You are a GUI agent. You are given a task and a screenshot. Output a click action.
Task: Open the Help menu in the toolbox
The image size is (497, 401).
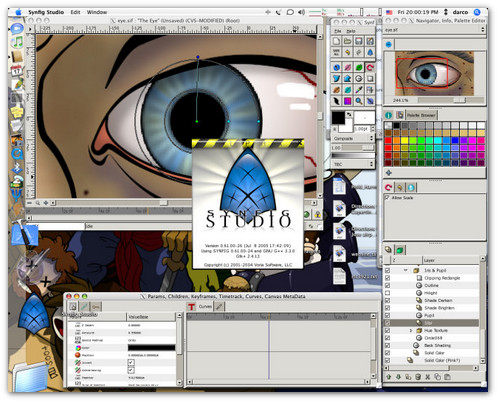point(351,31)
